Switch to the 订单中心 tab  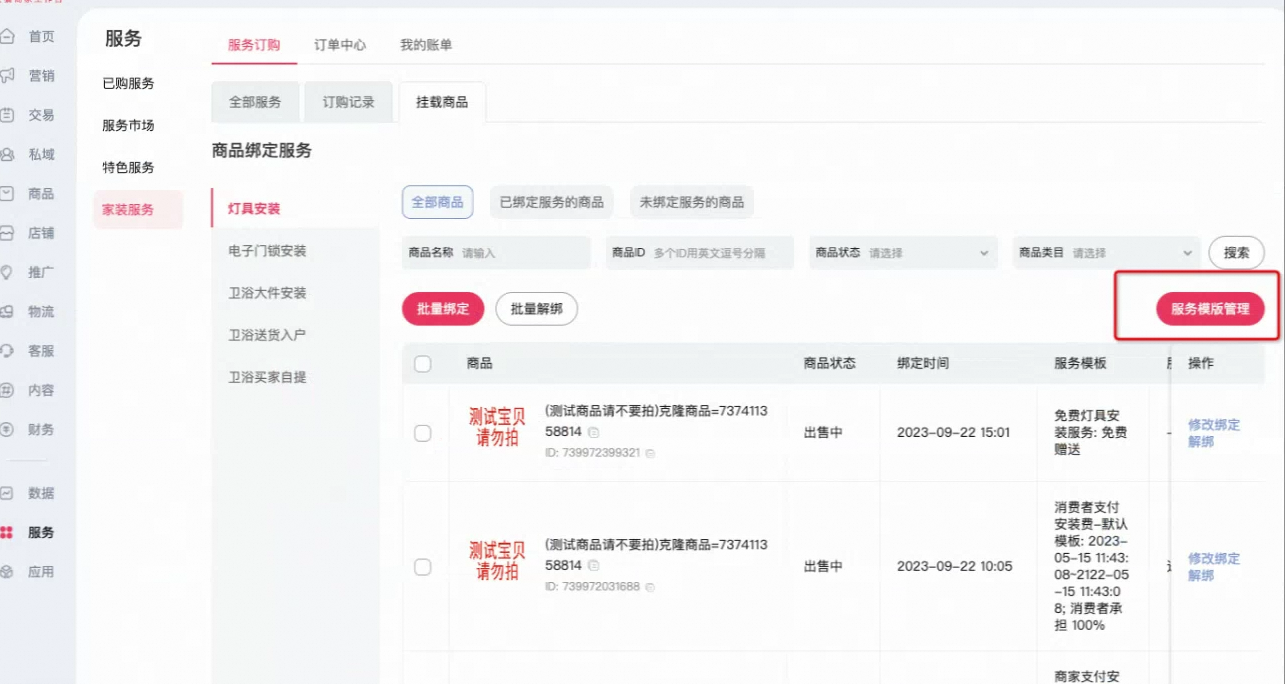coord(340,45)
